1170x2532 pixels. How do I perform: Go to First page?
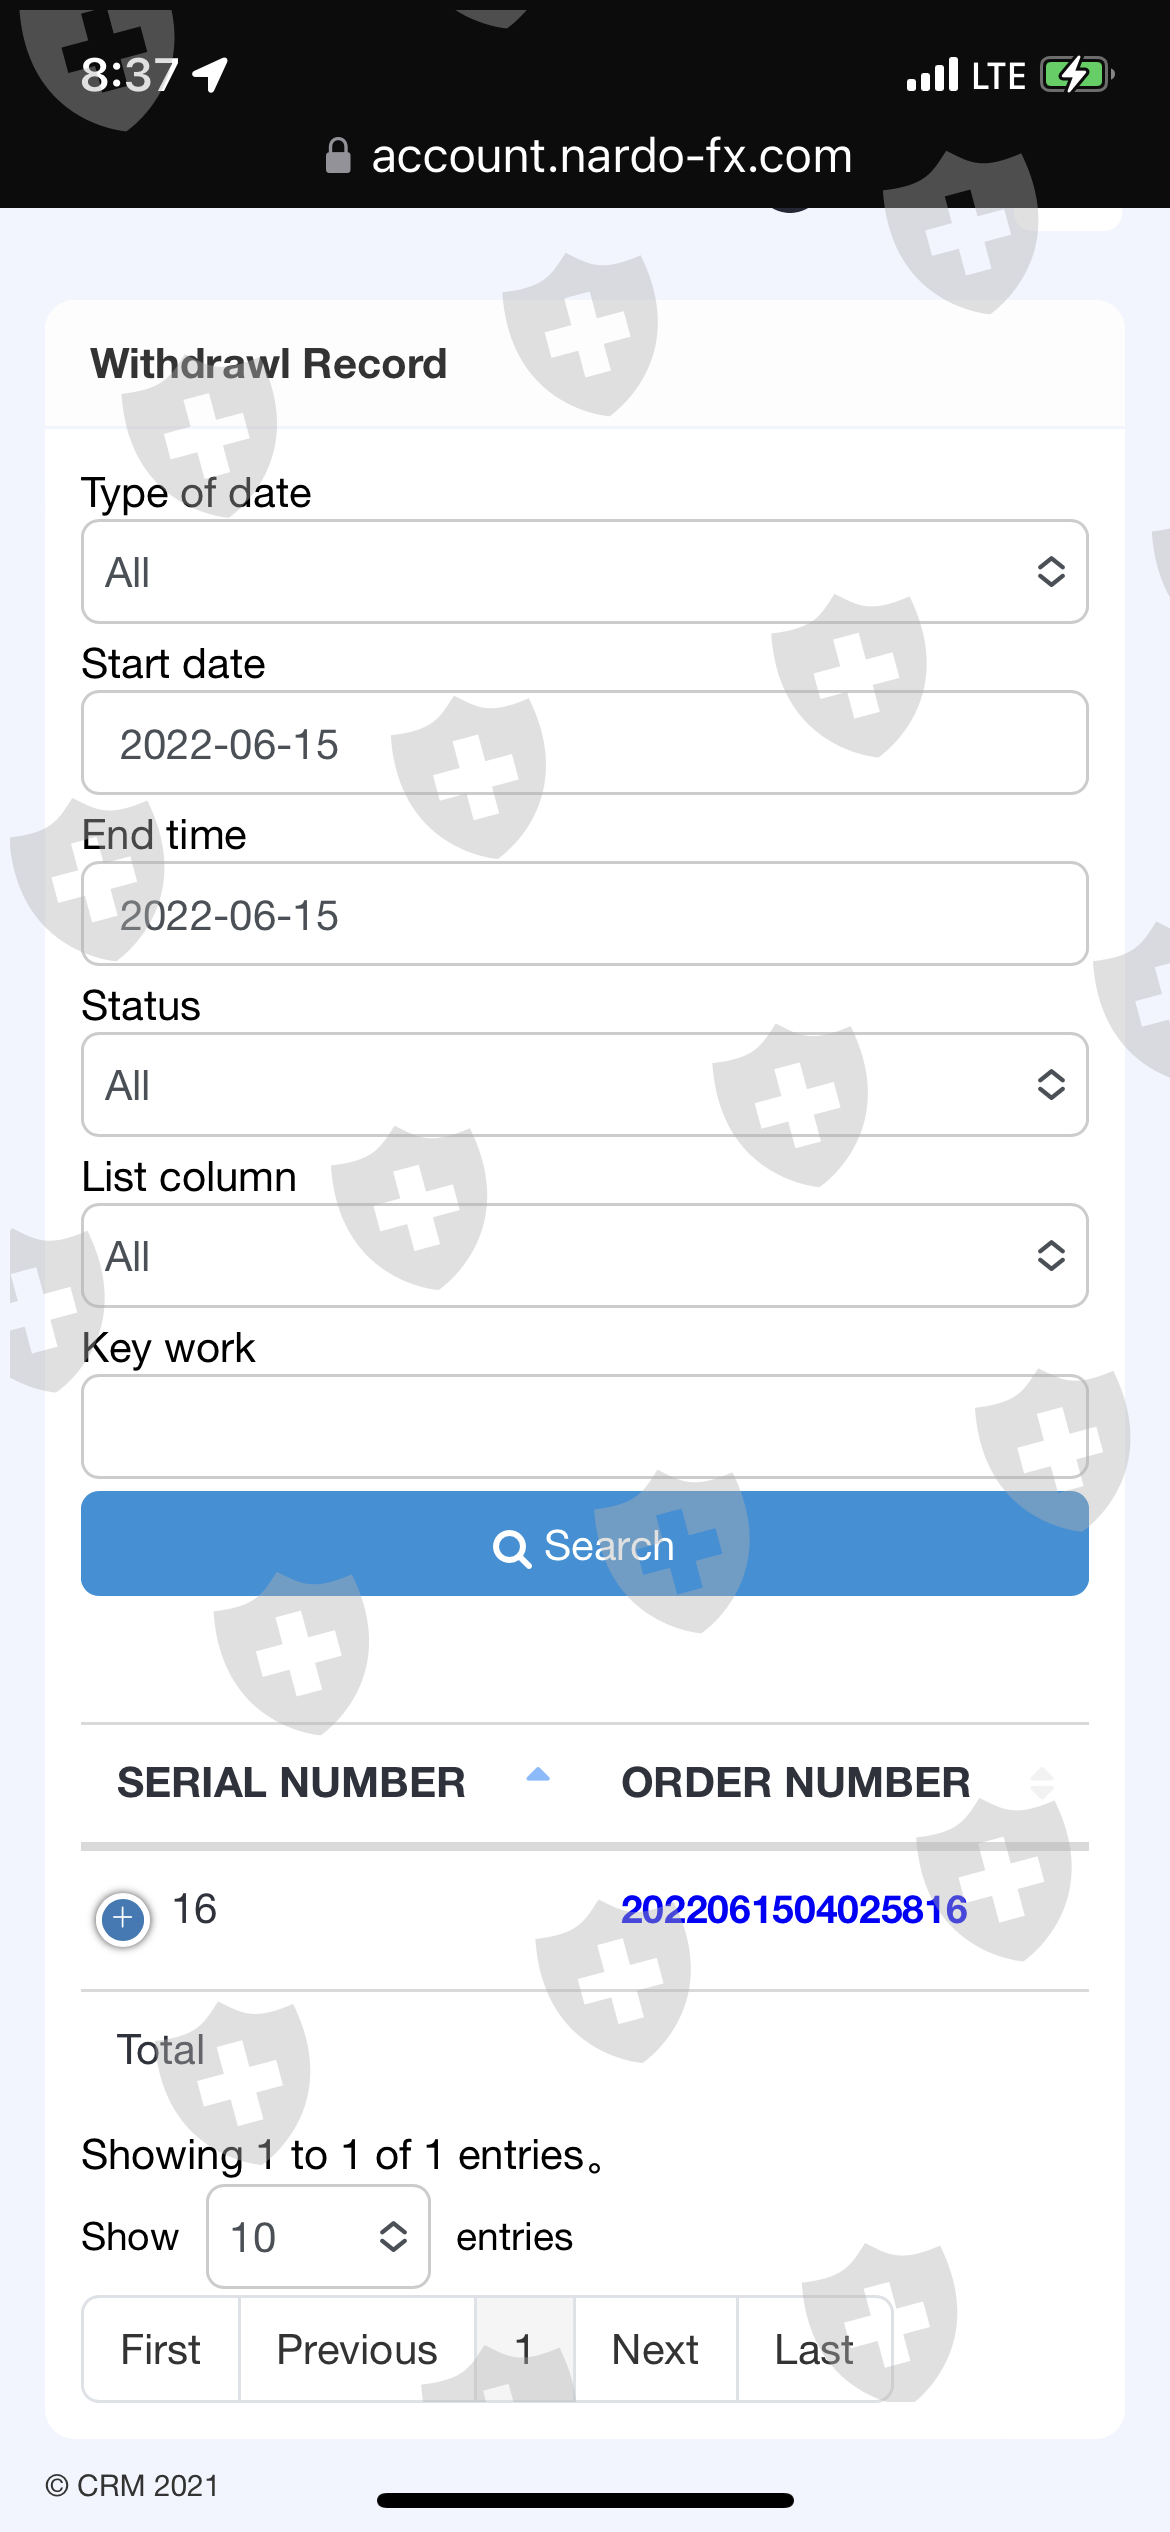tap(160, 2349)
